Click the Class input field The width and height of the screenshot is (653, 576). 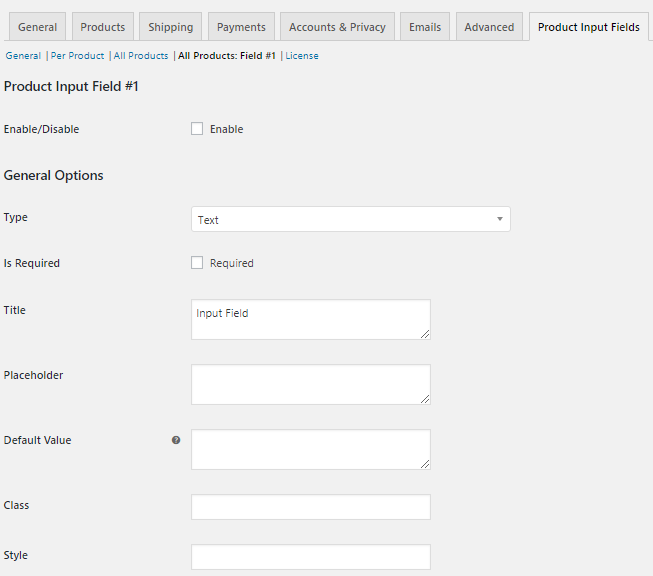click(x=311, y=507)
